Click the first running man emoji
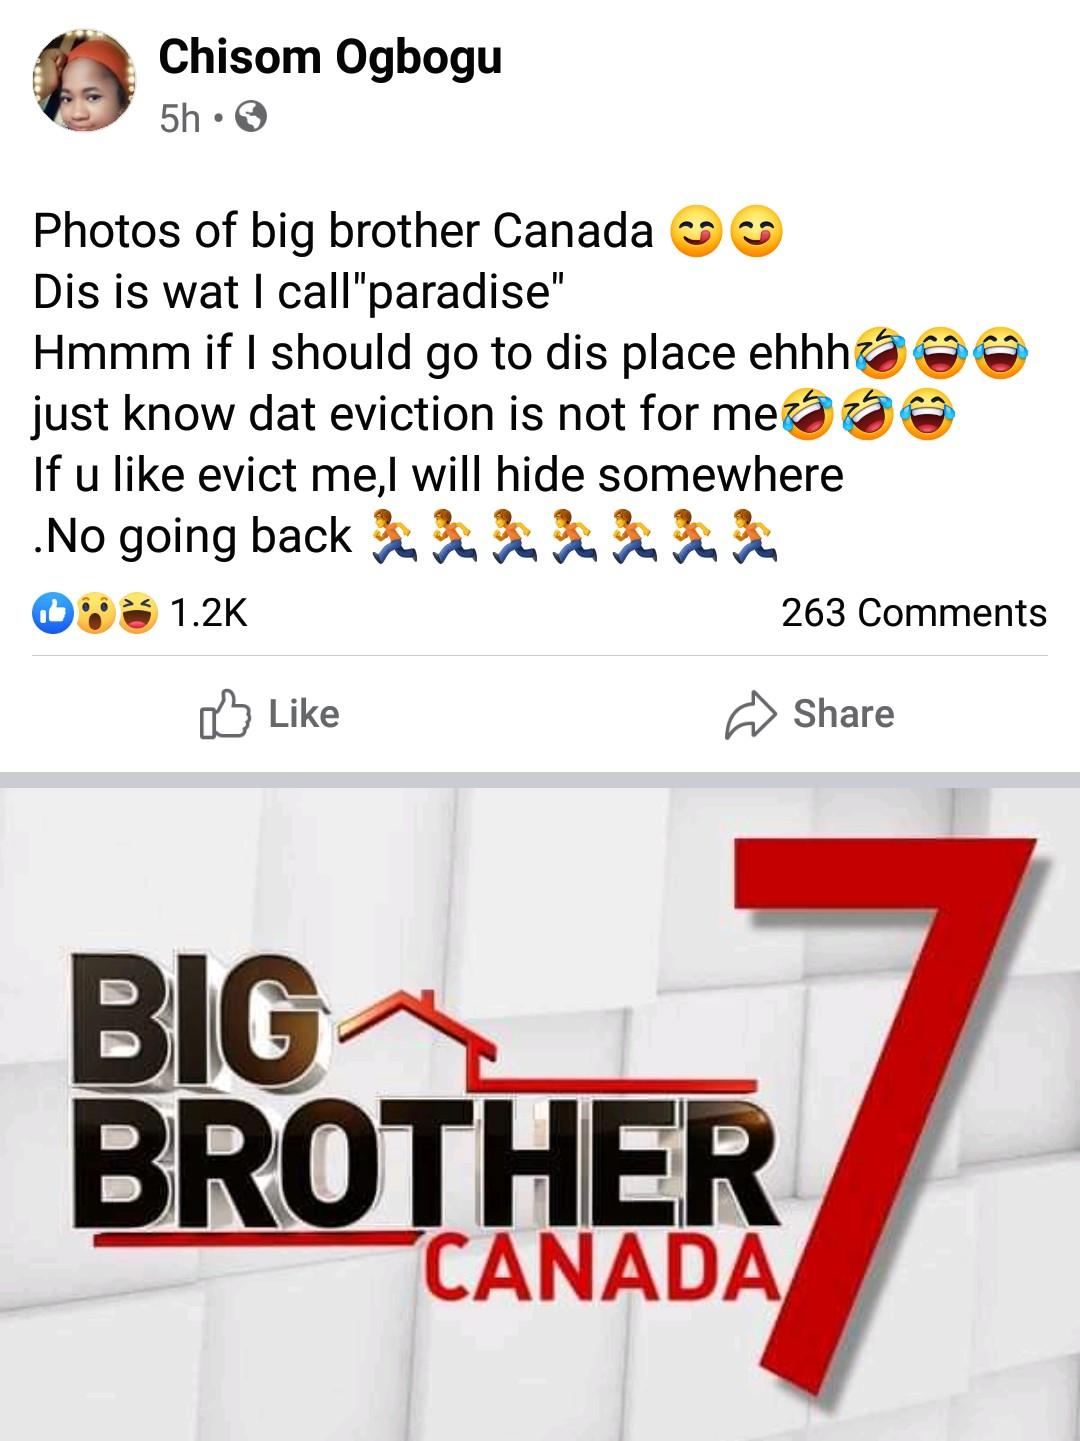 [x=393, y=536]
